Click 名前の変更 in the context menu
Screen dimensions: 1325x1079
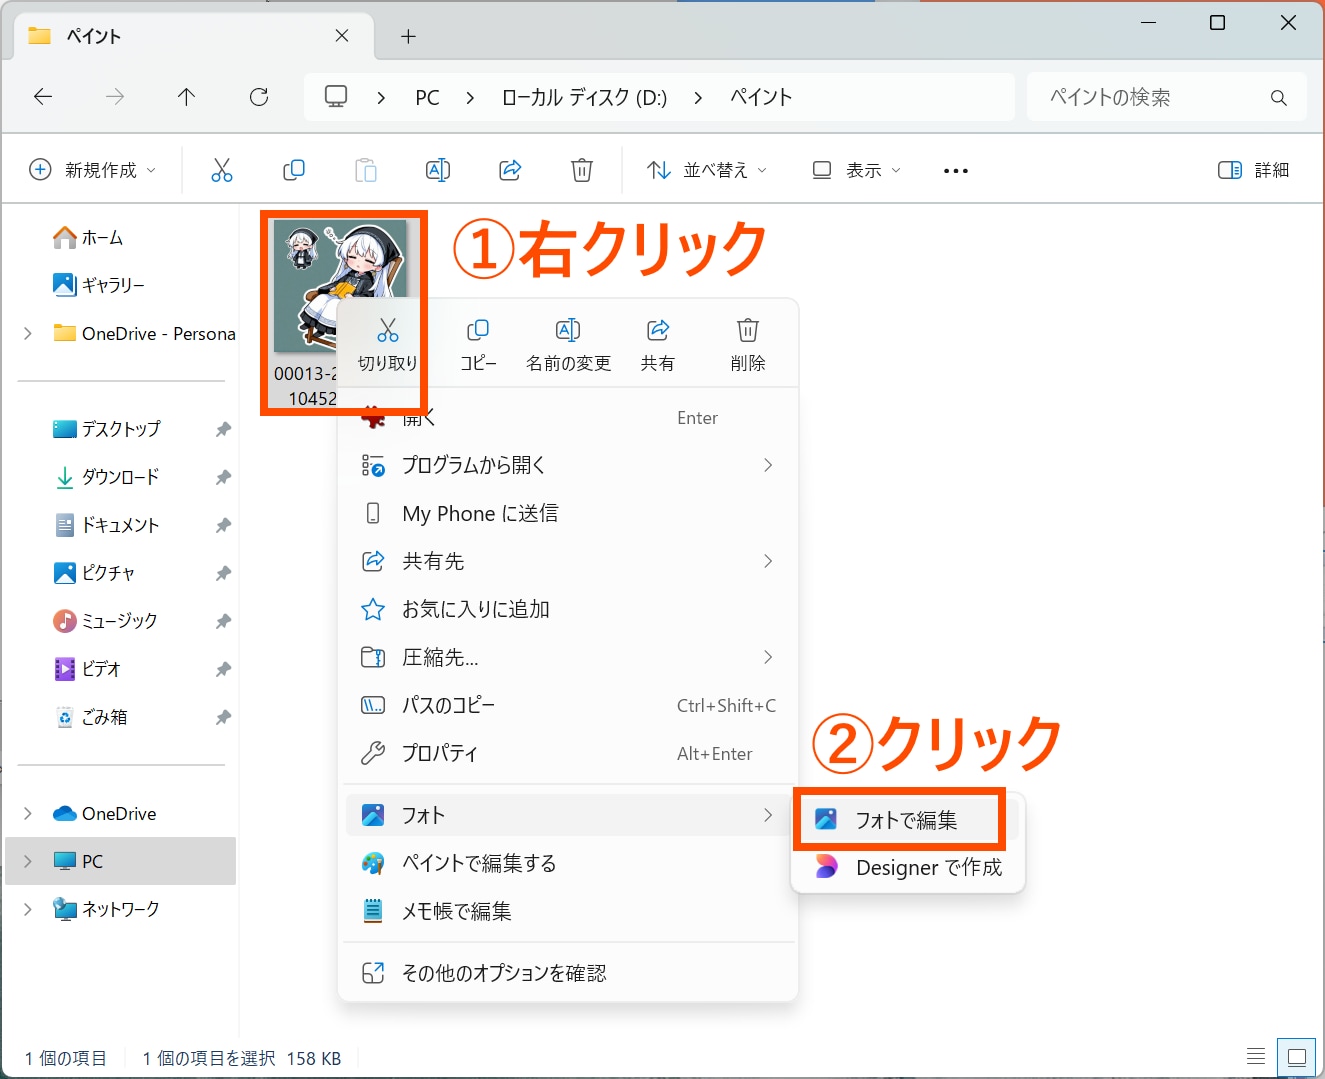pyautogui.click(x=568, y=344)
